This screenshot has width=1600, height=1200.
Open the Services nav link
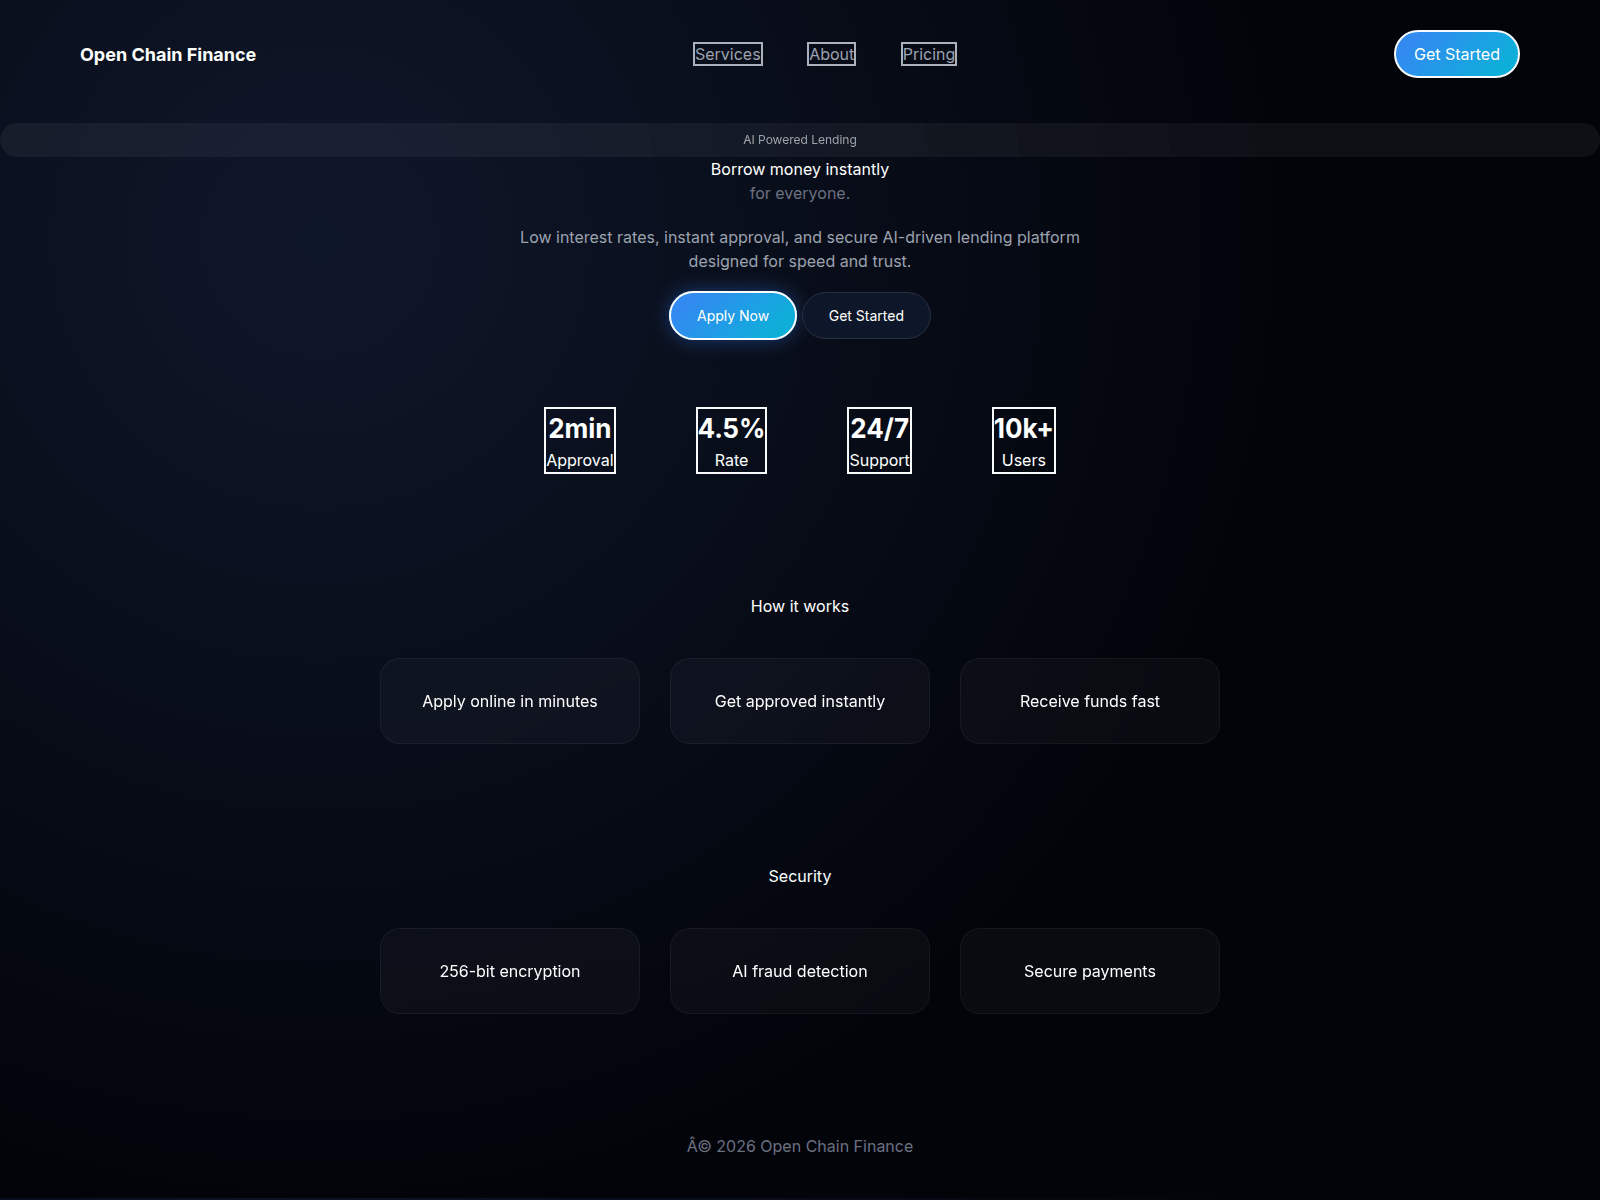point(728,54)
